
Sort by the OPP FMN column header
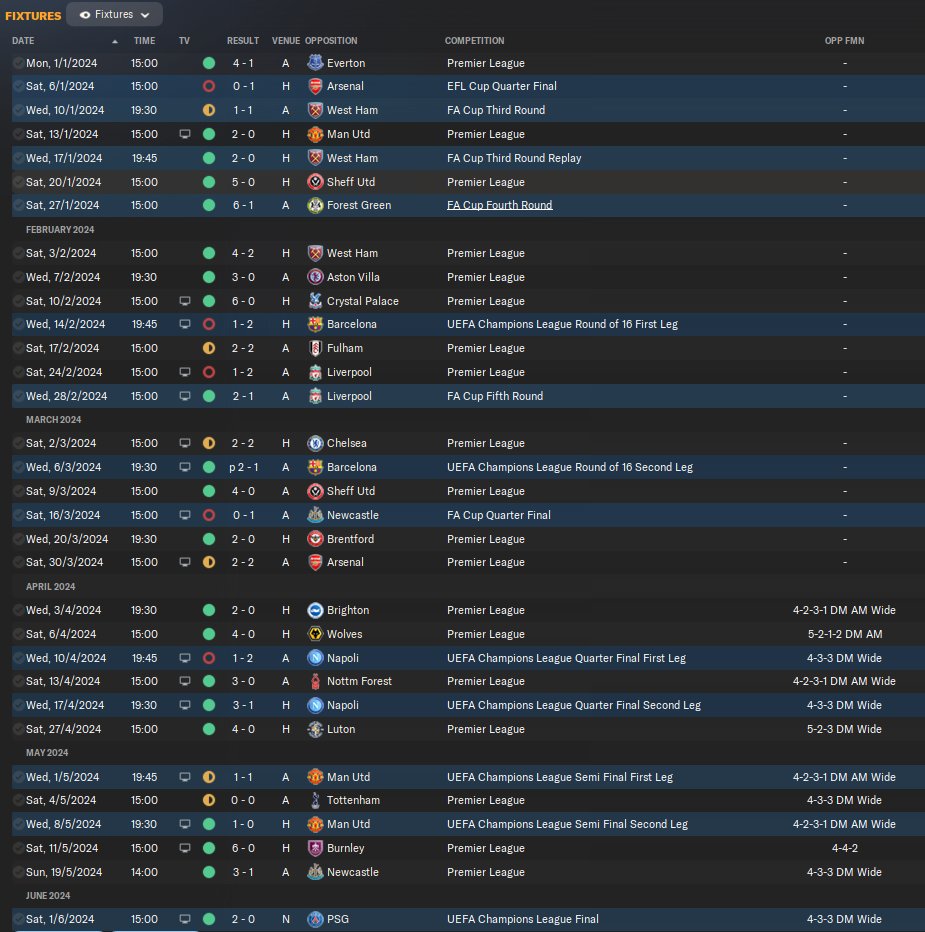(844, 40)
